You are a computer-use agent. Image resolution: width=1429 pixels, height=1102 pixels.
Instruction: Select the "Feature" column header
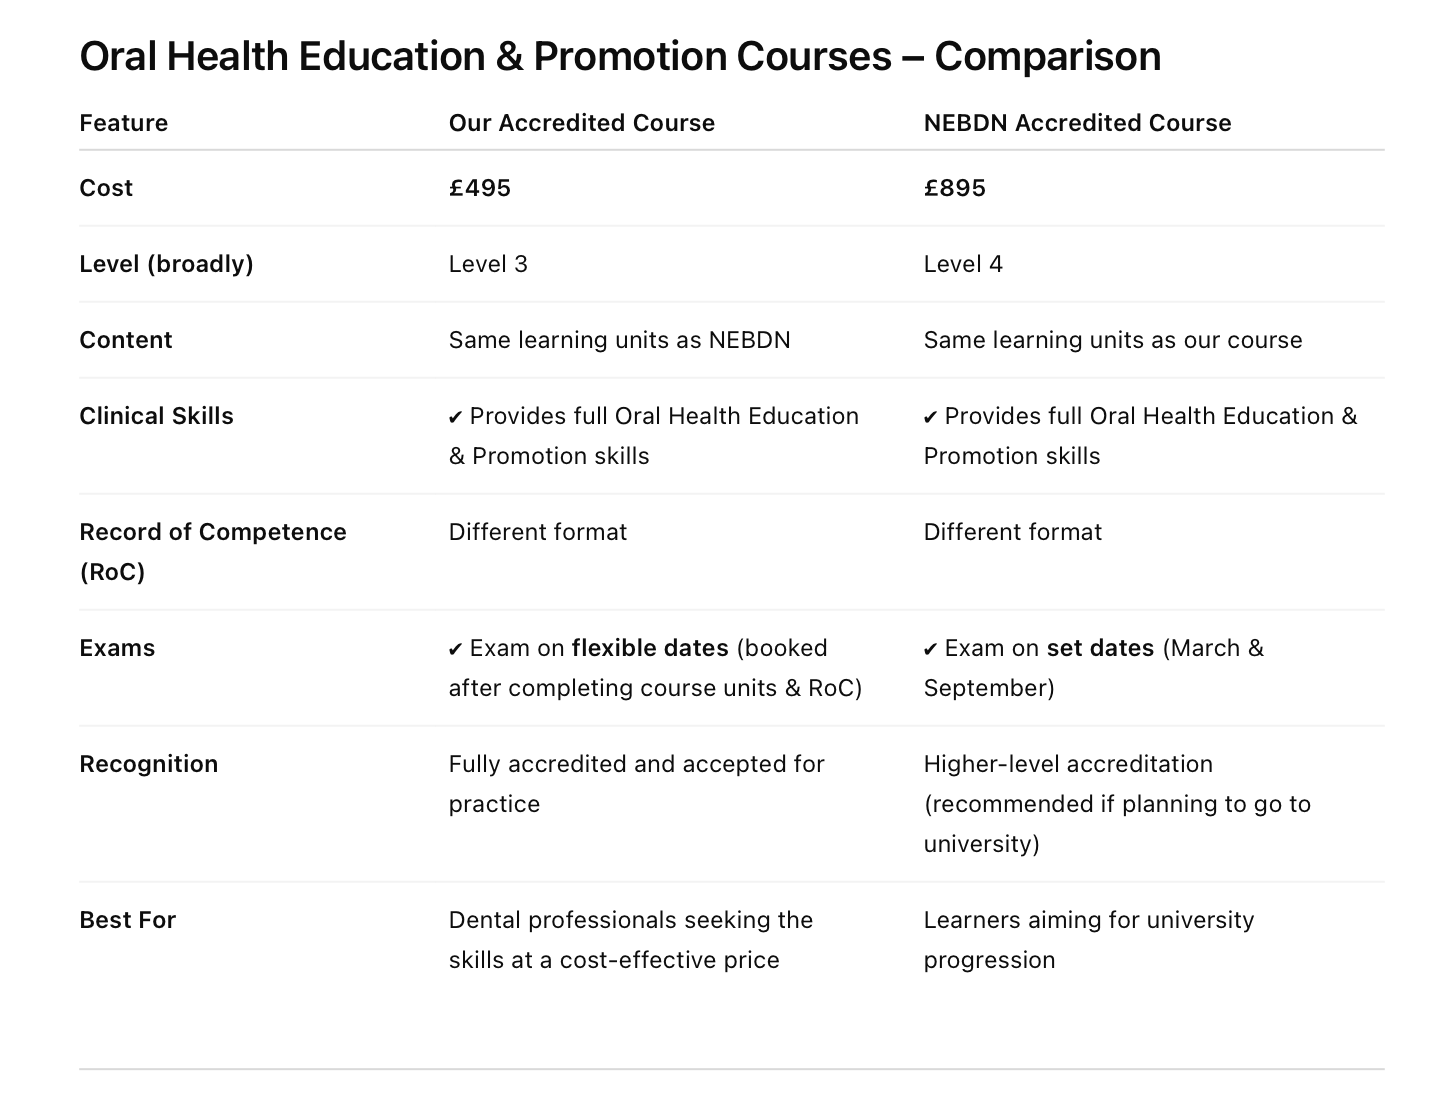pos(124,123)
